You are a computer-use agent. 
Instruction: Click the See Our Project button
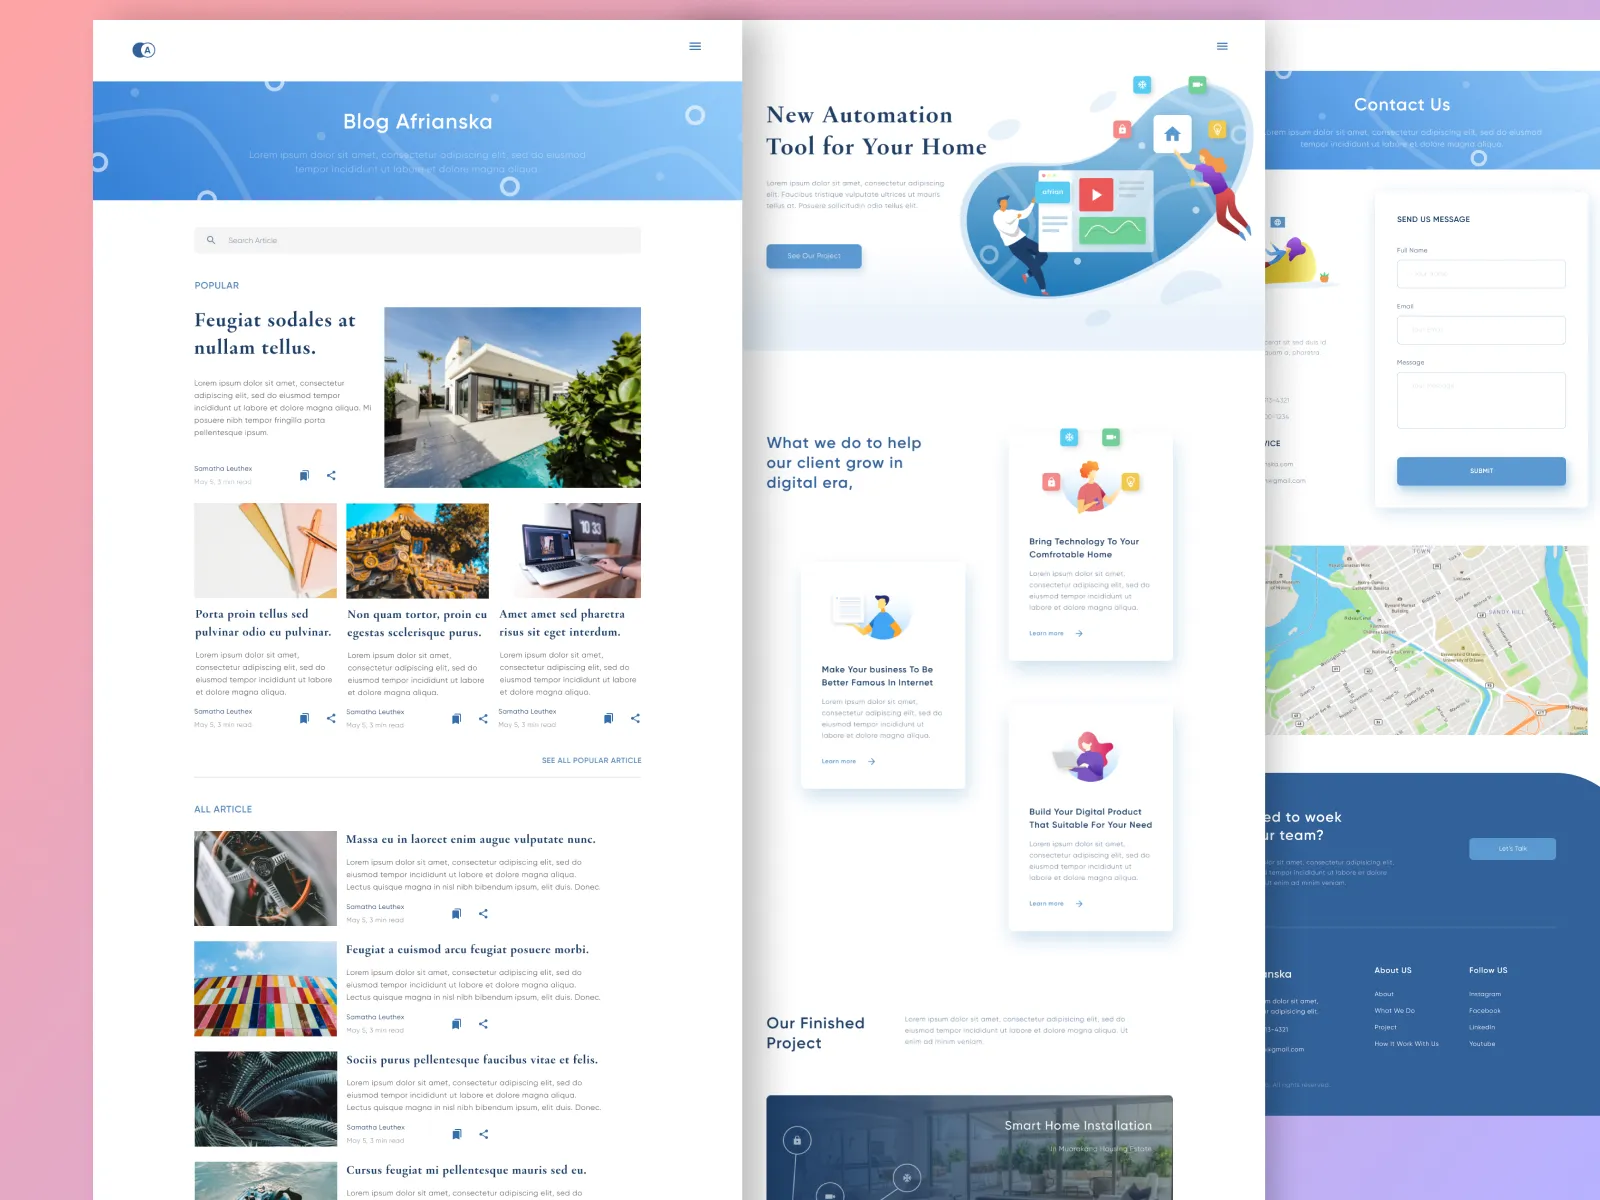(x=813, y=256)
